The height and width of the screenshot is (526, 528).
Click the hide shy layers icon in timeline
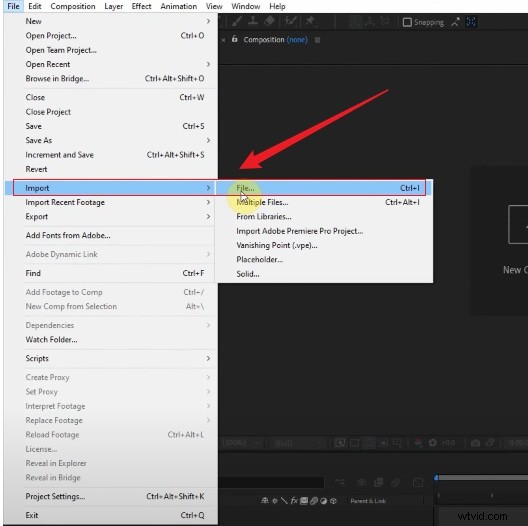(362, 483)
